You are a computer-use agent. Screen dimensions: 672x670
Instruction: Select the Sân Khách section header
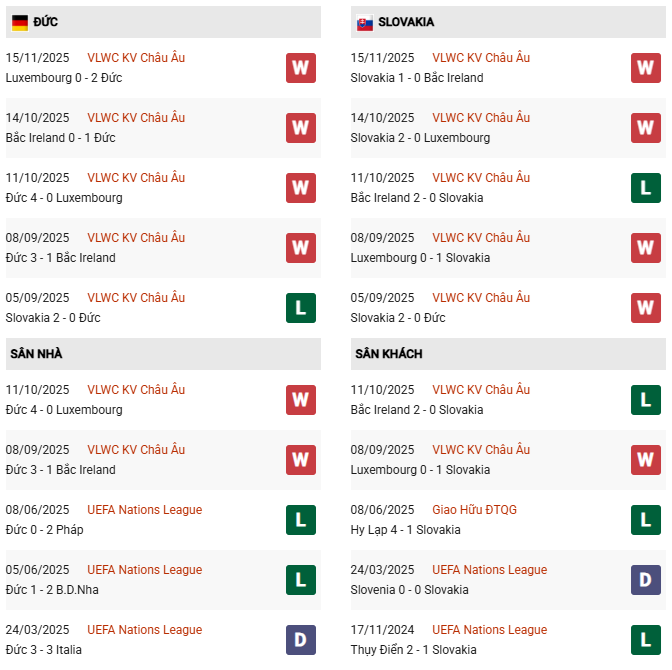(388, 354)
